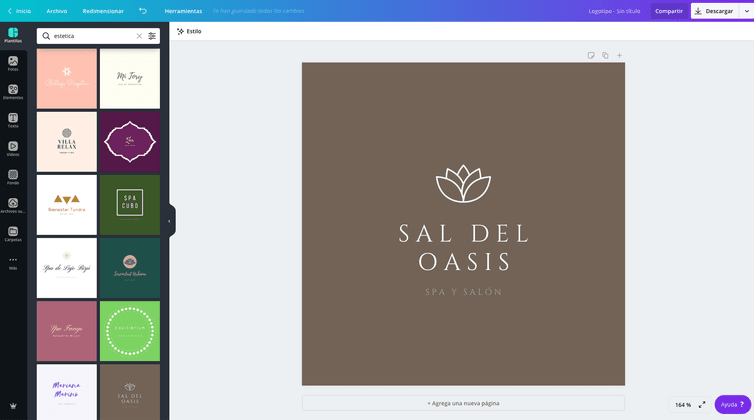Screen dimensions: 754x420
Task: Open the Fondo background panel
Action: [x=13, y=177]
